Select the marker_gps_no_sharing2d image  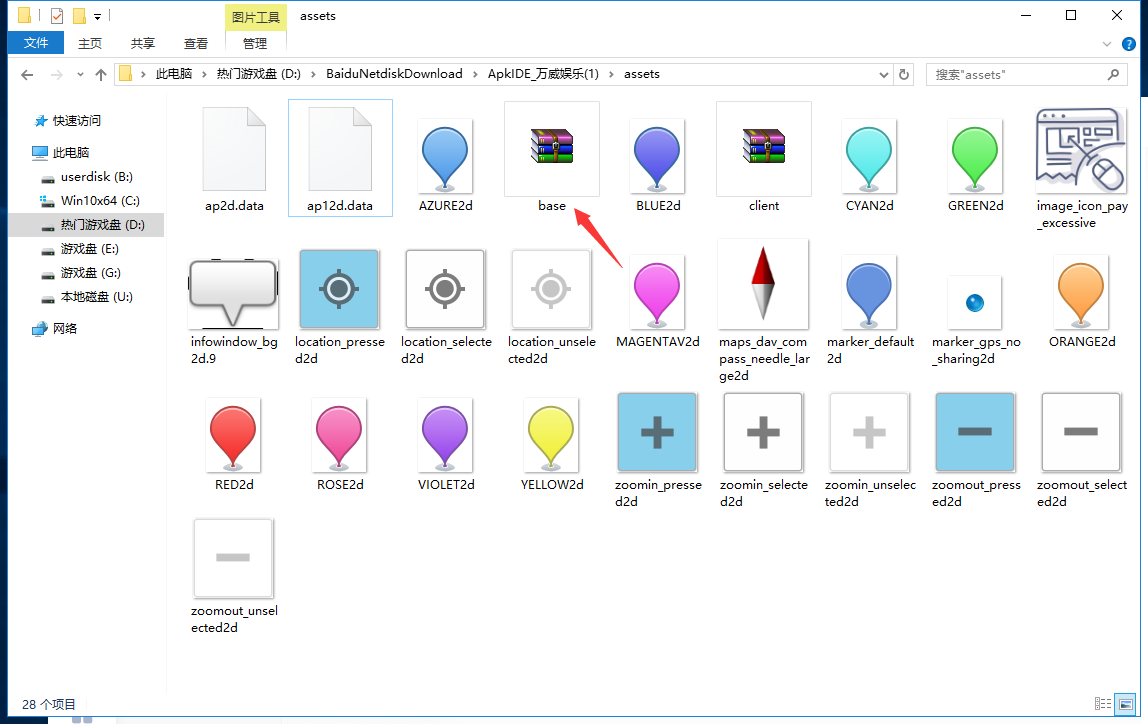click(x=974, y=302)
